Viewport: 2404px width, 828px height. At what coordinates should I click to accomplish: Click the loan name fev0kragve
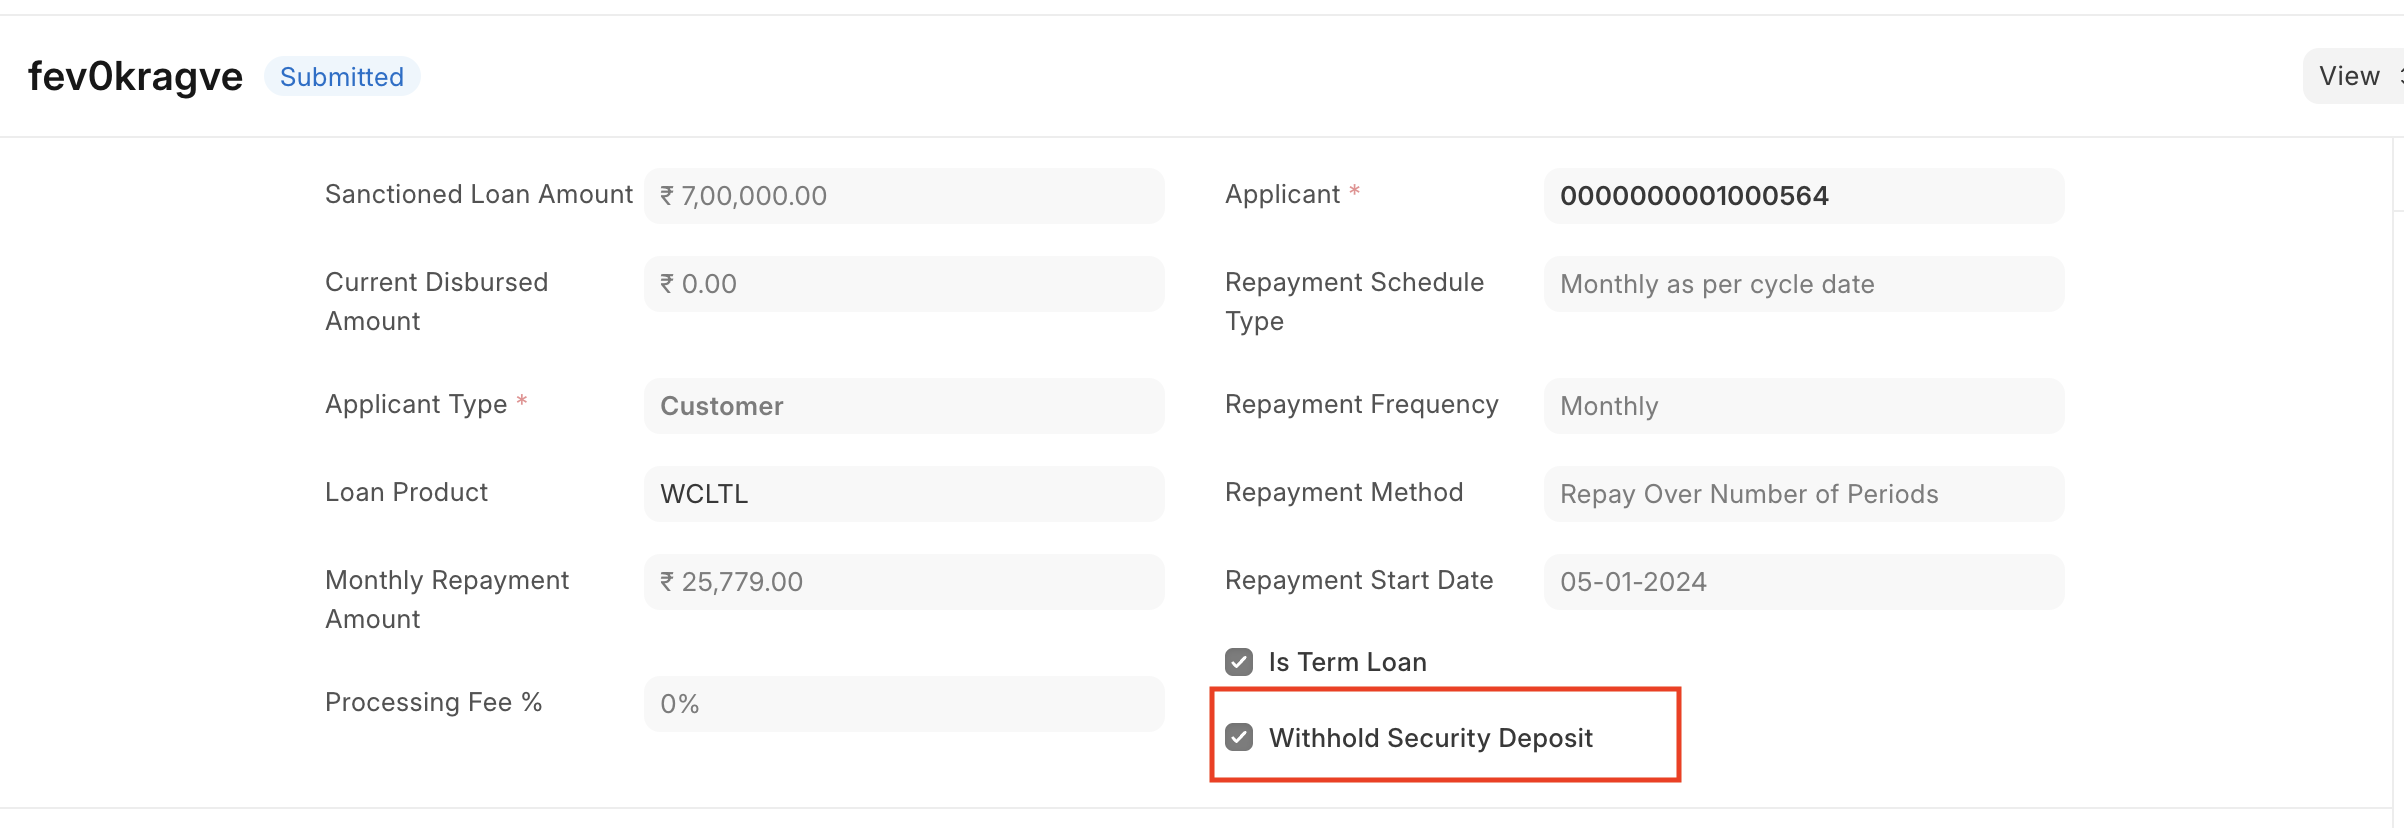coord(134,75)
